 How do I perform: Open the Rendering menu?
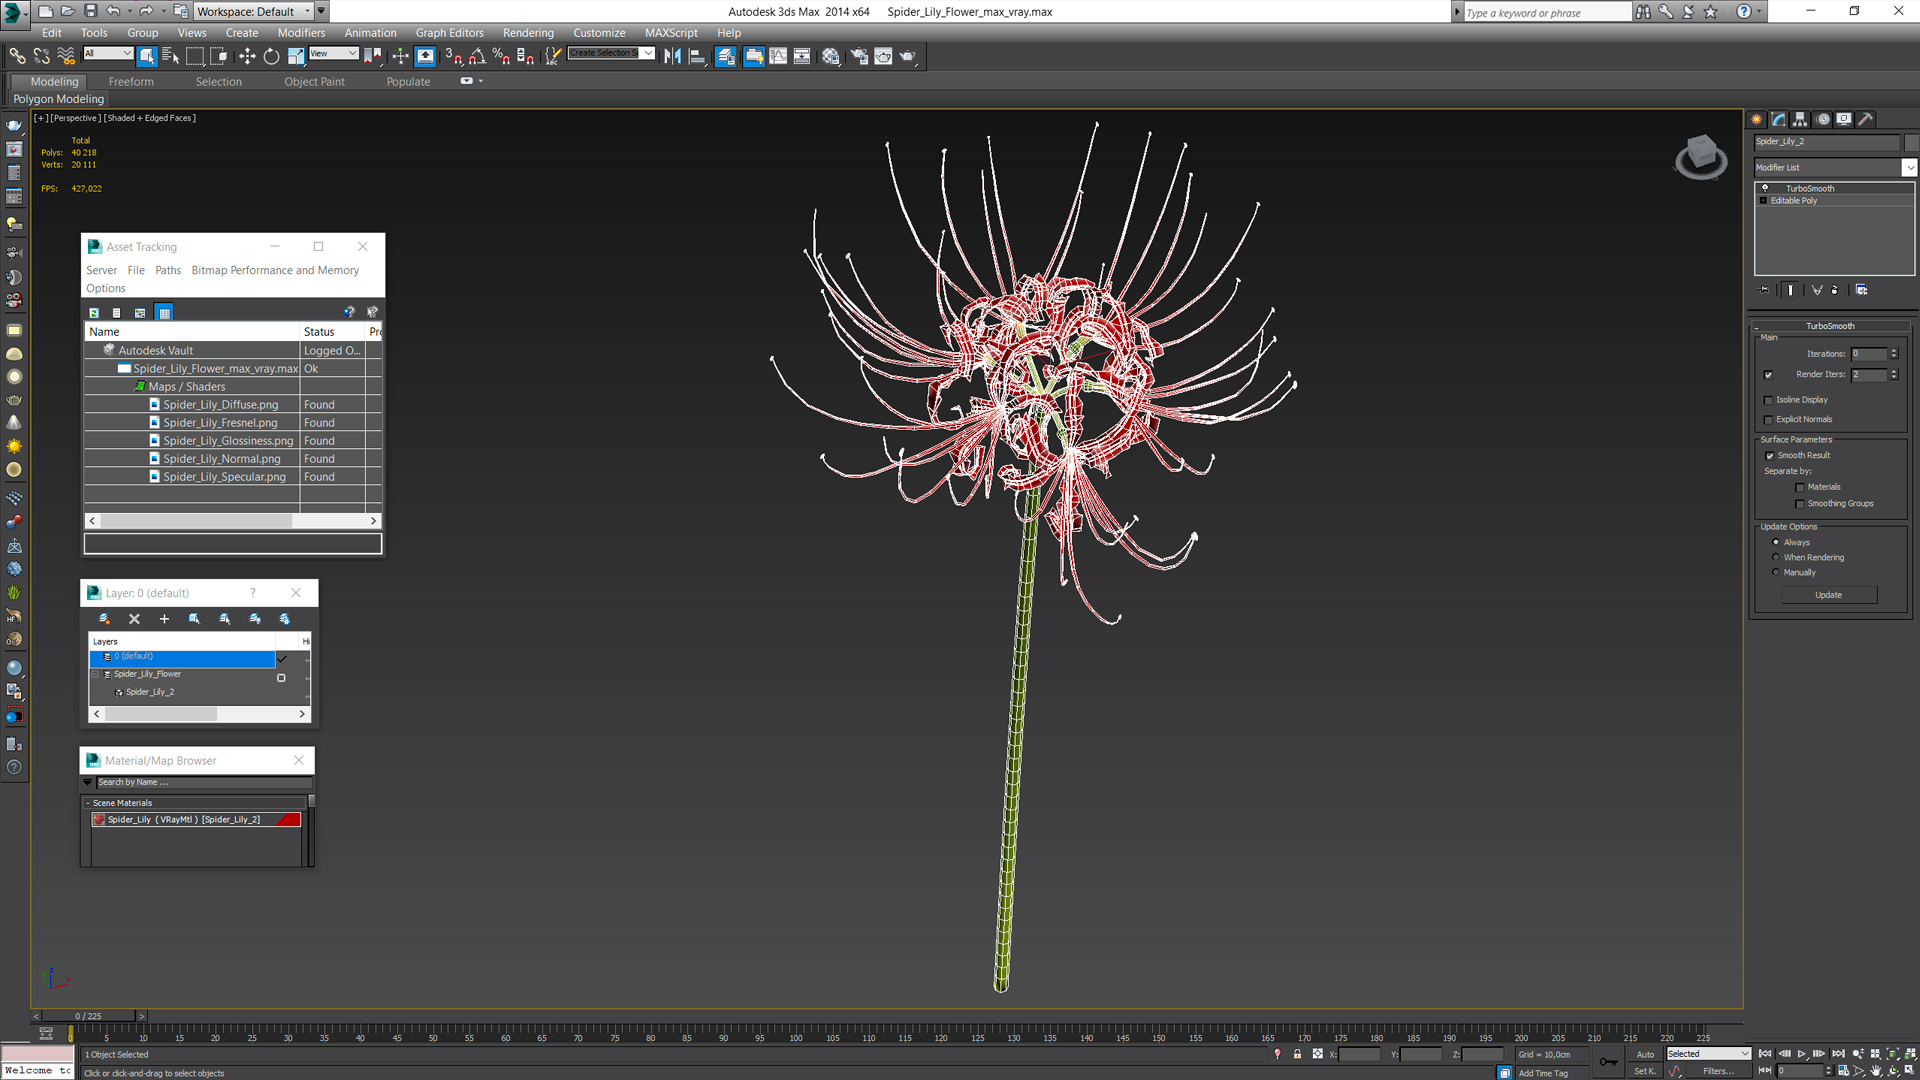(x=527, y=33)
